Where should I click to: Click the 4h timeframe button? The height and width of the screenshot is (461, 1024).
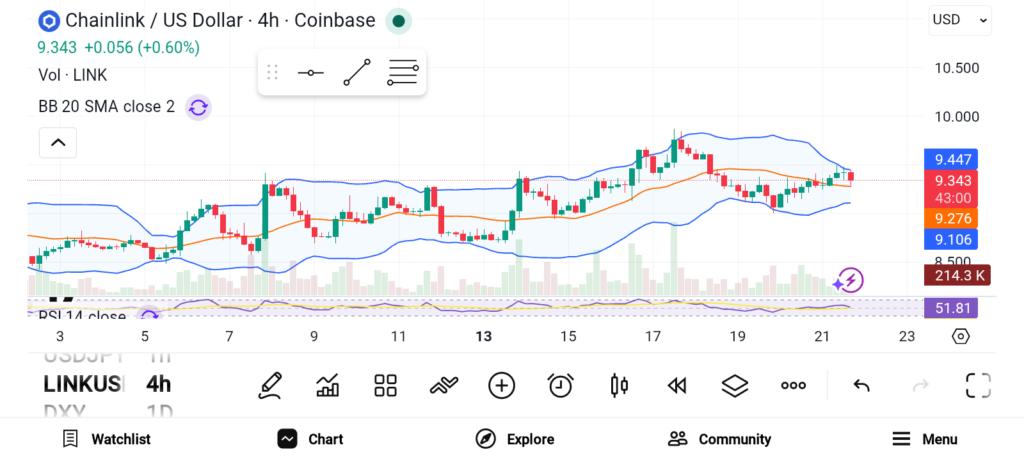click(x=158, y=384)
